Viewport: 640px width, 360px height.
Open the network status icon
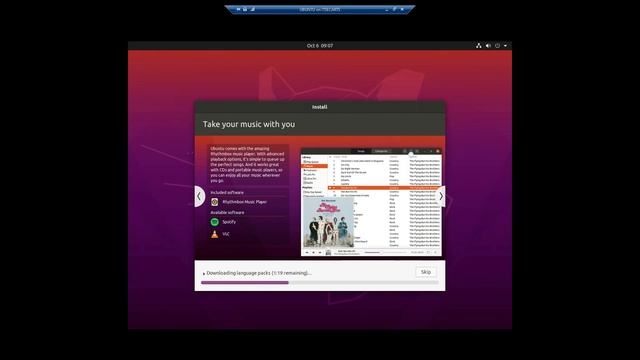coord(479,46)
